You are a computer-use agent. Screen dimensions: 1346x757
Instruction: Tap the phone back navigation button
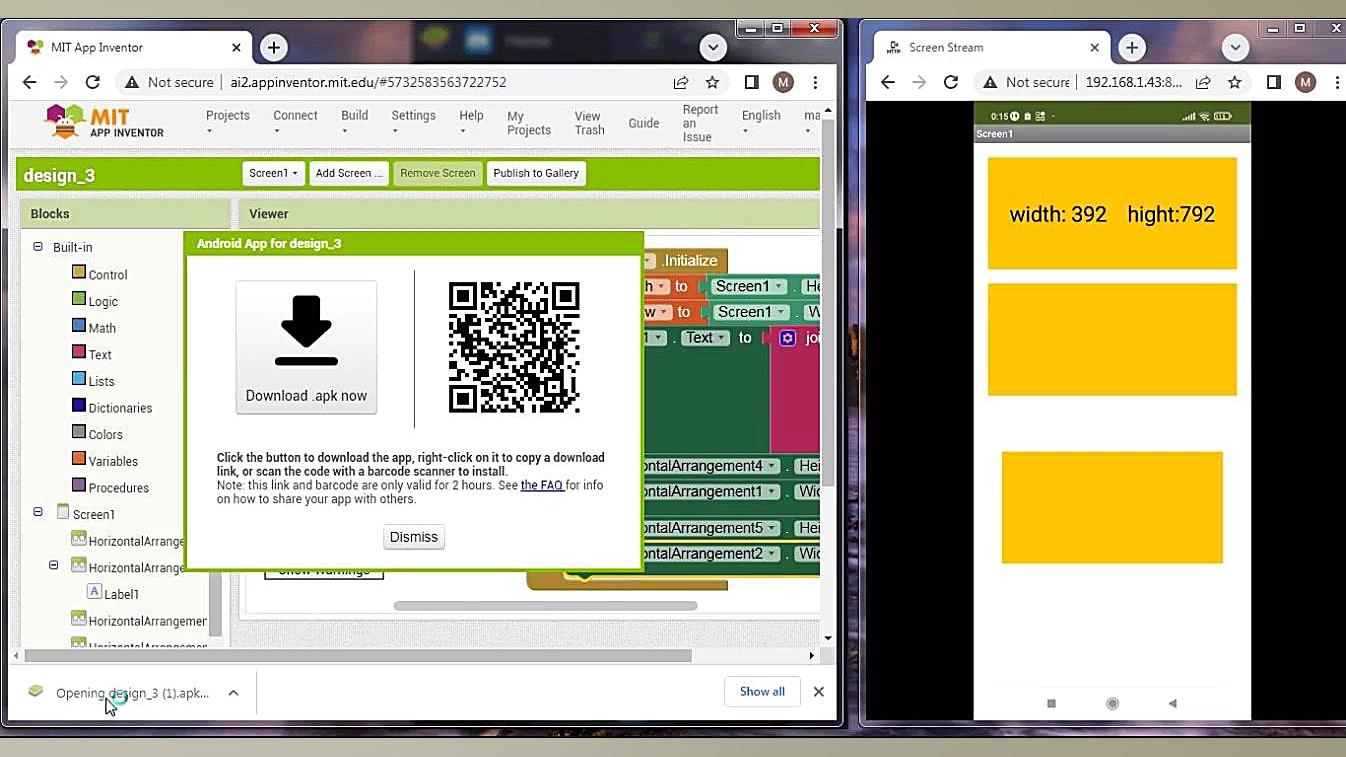(x=1172, y=703)
